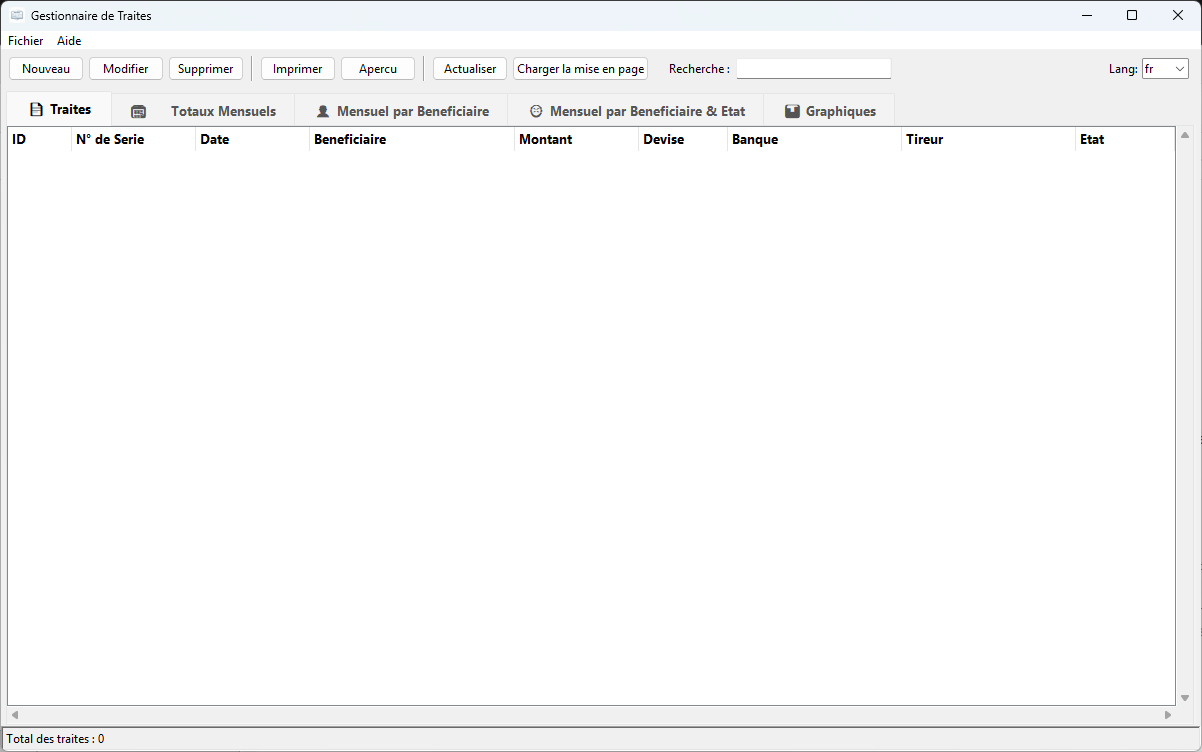This screenshot has width=1202, height=752.
Task: Focus the Recherche search field
Action: 814,69
